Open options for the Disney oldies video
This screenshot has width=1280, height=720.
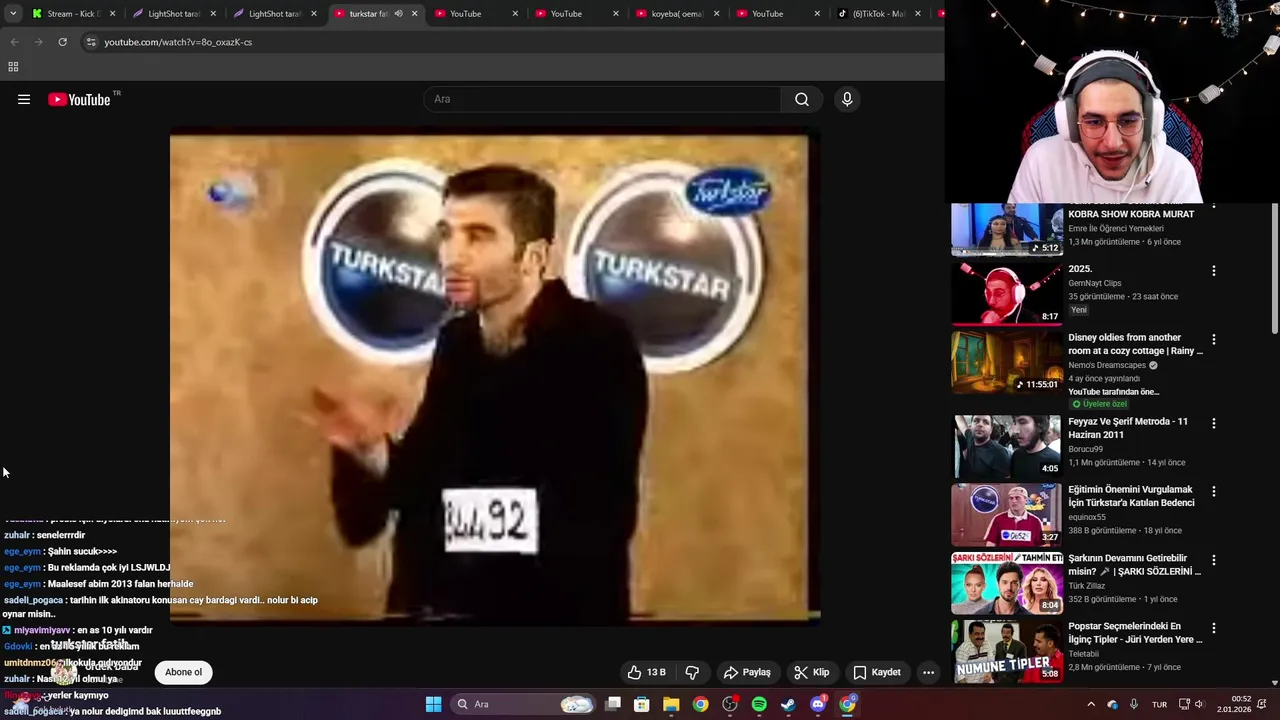click(1214, 340)
